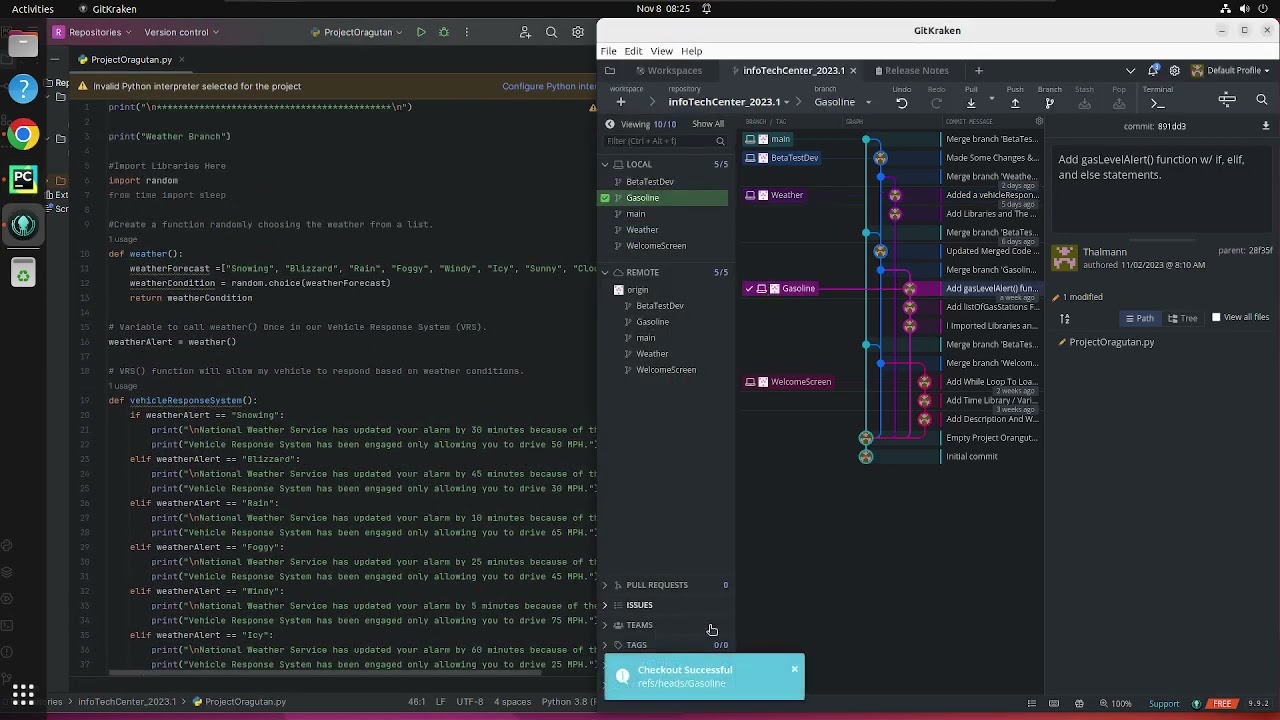
Task: Open GitKraken notifications bell
Action: click(1153, 71)
